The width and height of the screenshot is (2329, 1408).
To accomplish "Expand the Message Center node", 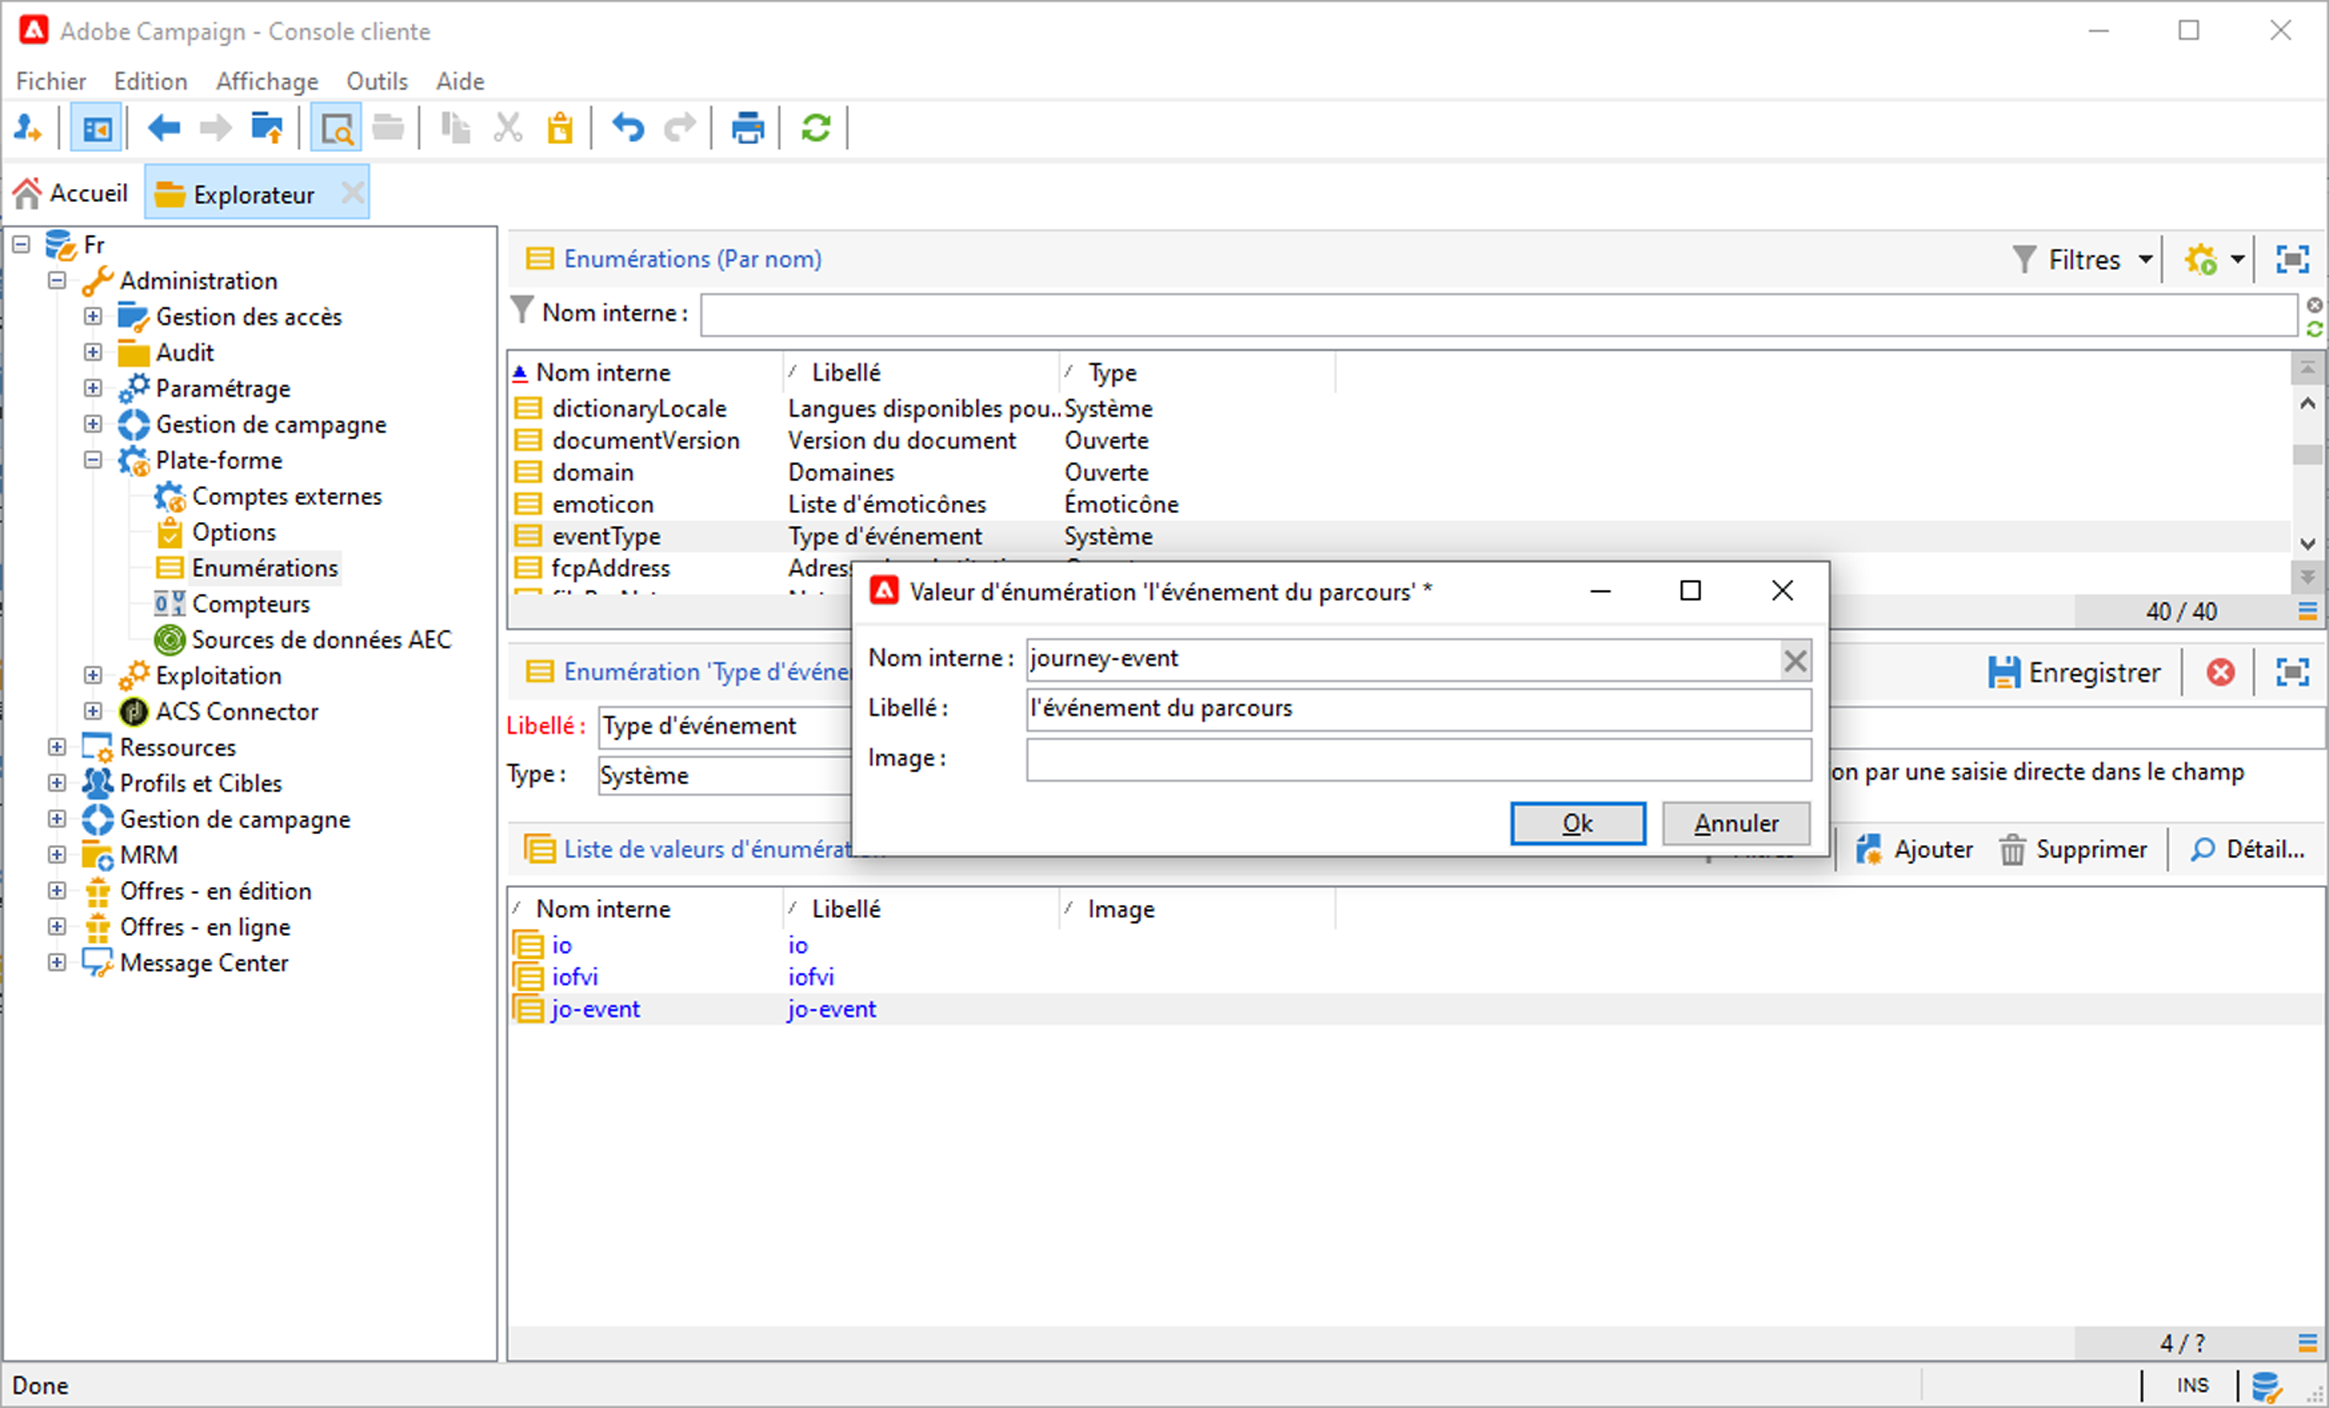I will pos(57,962).
